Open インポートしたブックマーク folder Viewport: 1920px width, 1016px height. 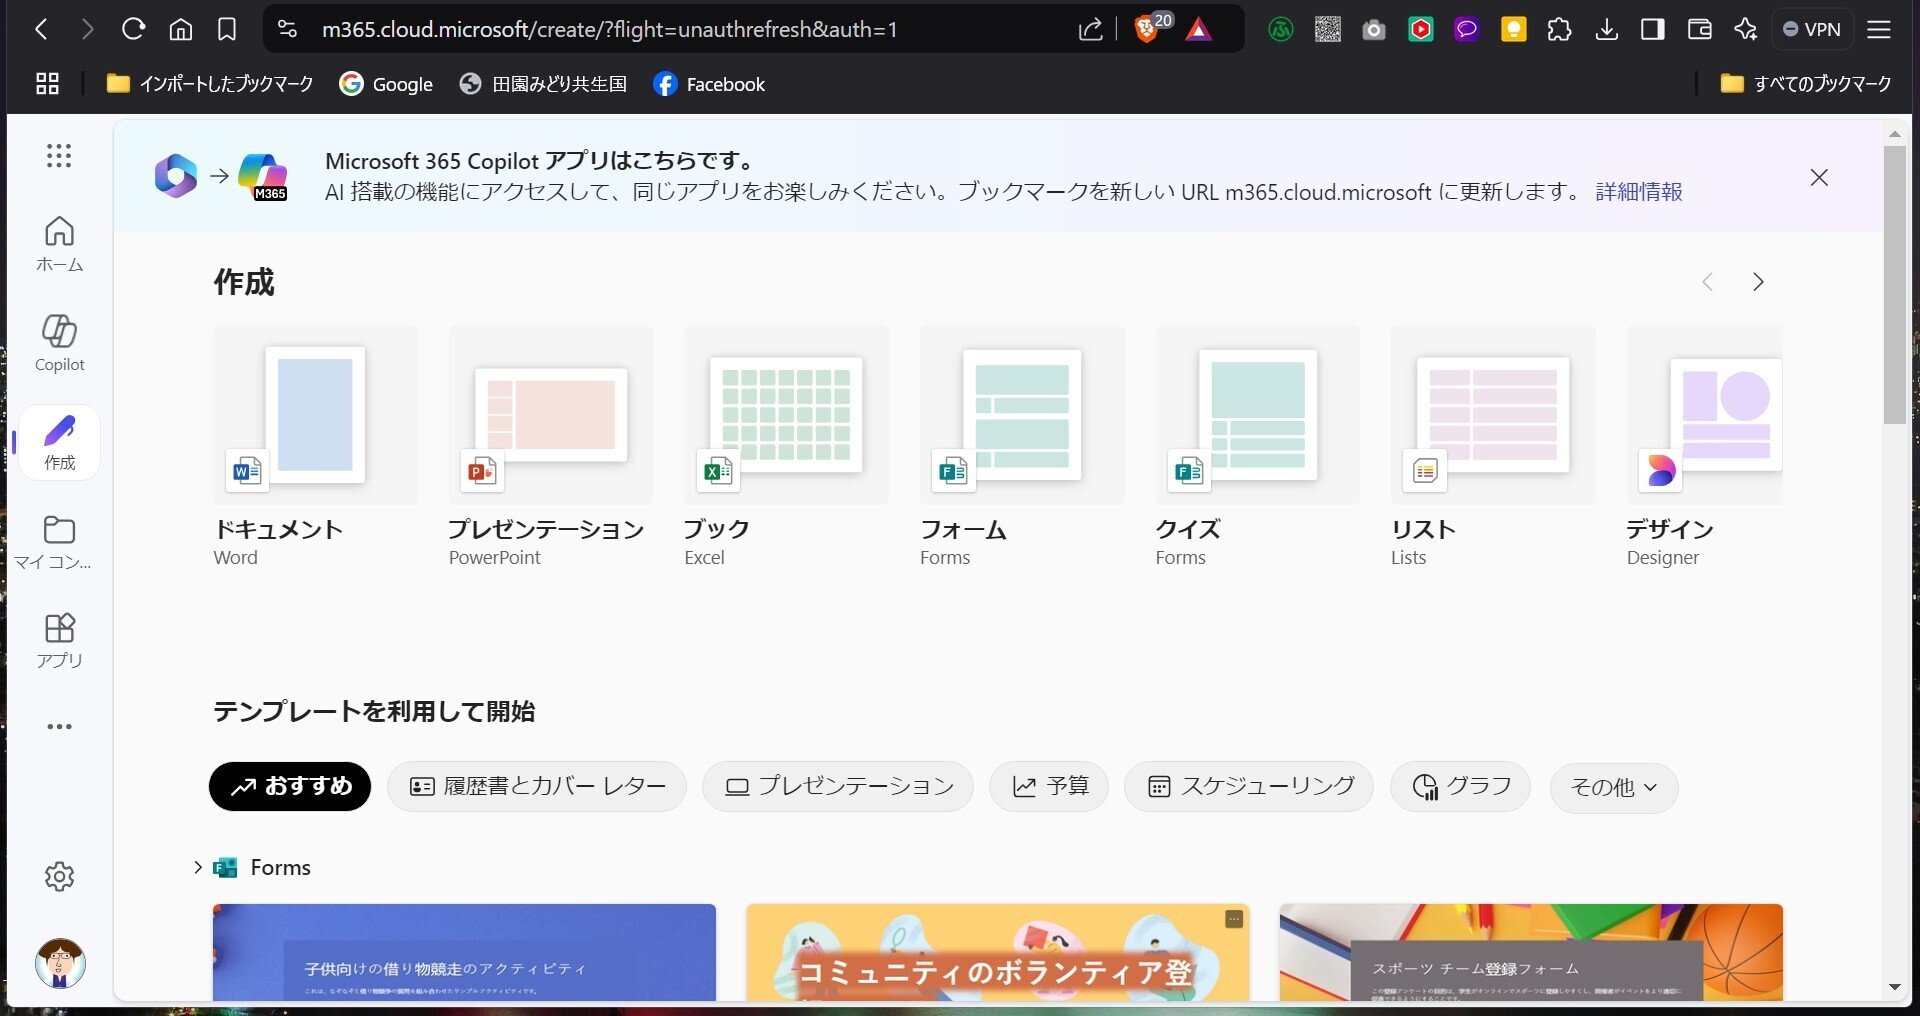click(210, 84)
